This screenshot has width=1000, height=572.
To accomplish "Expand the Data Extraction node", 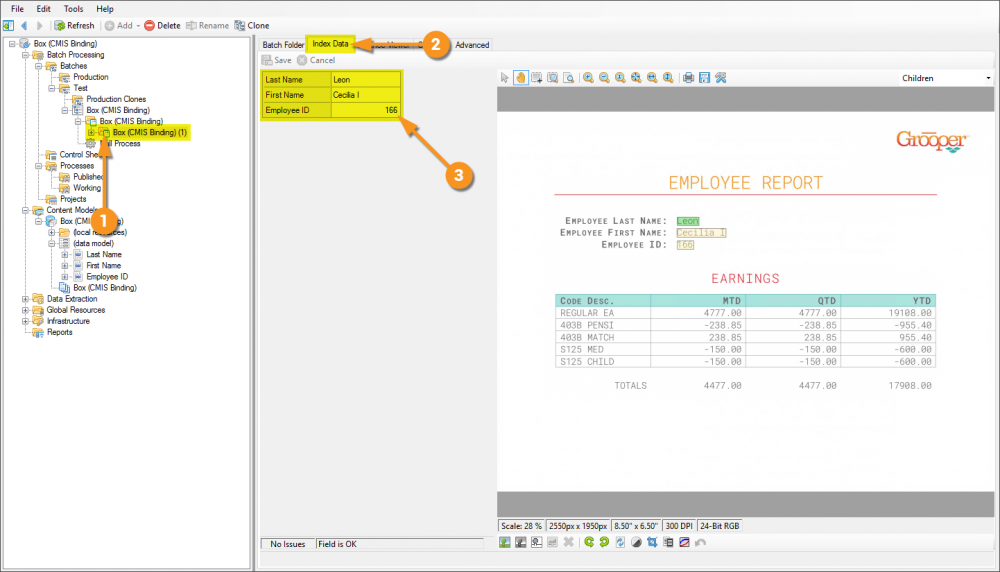I will pyautogui.click(x=25, y=299).
